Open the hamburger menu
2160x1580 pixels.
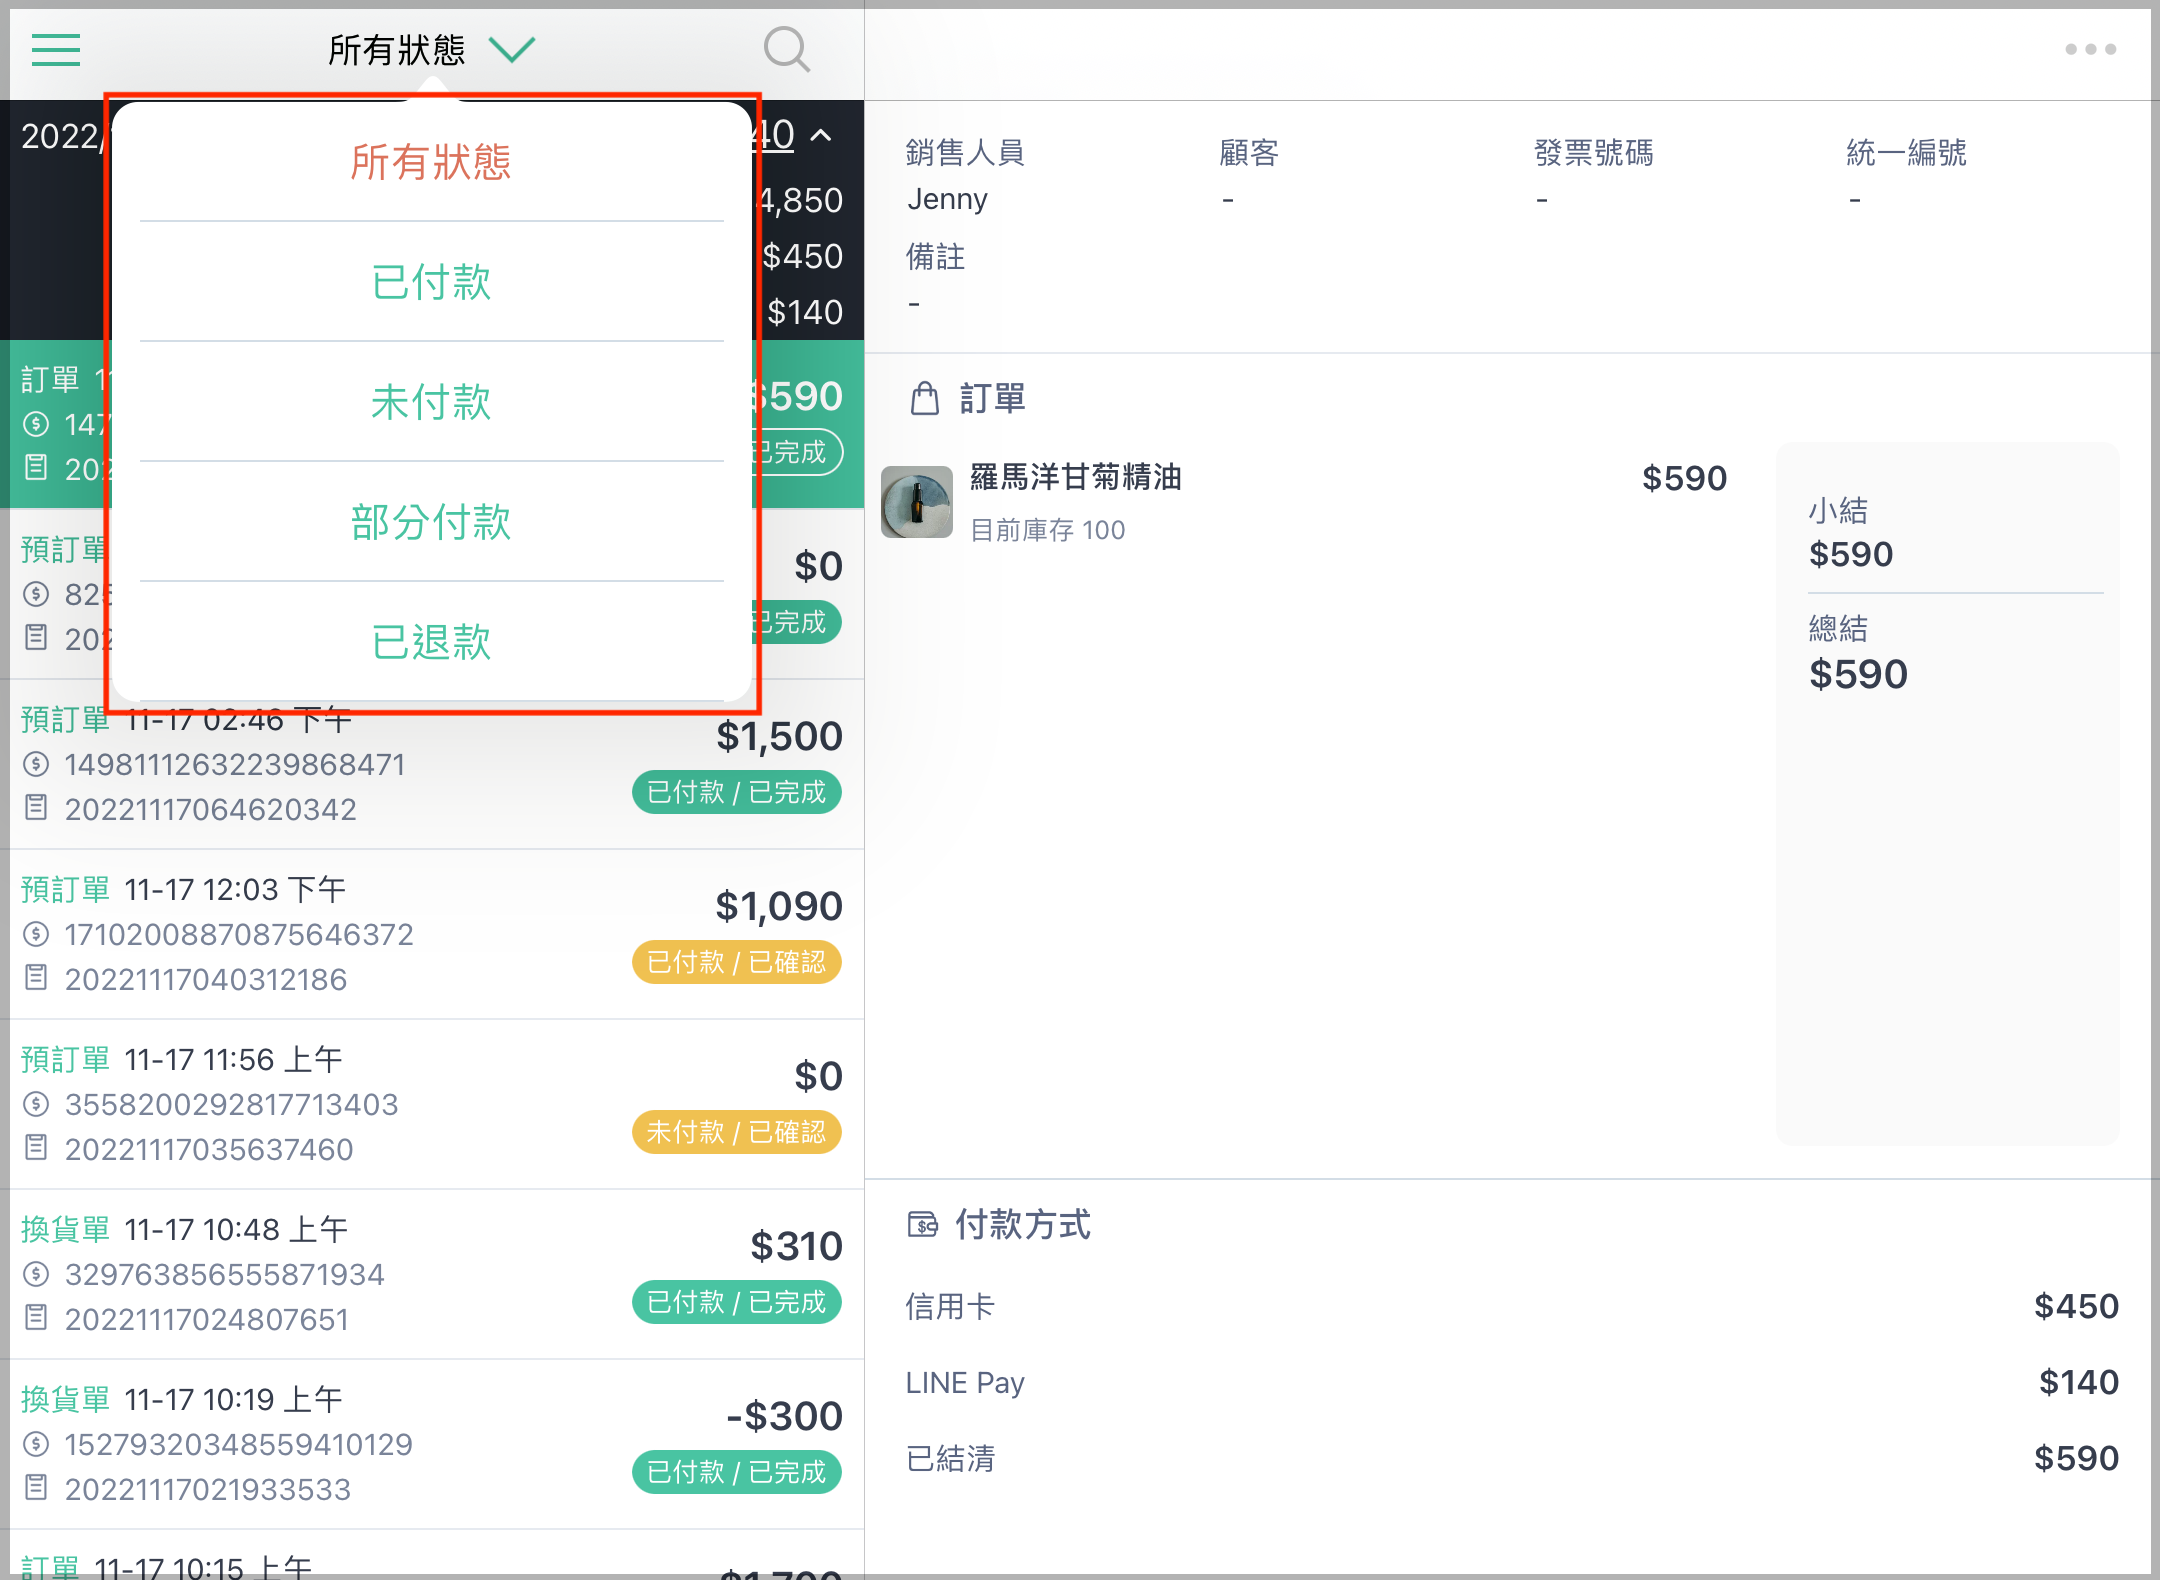[56, 49]
